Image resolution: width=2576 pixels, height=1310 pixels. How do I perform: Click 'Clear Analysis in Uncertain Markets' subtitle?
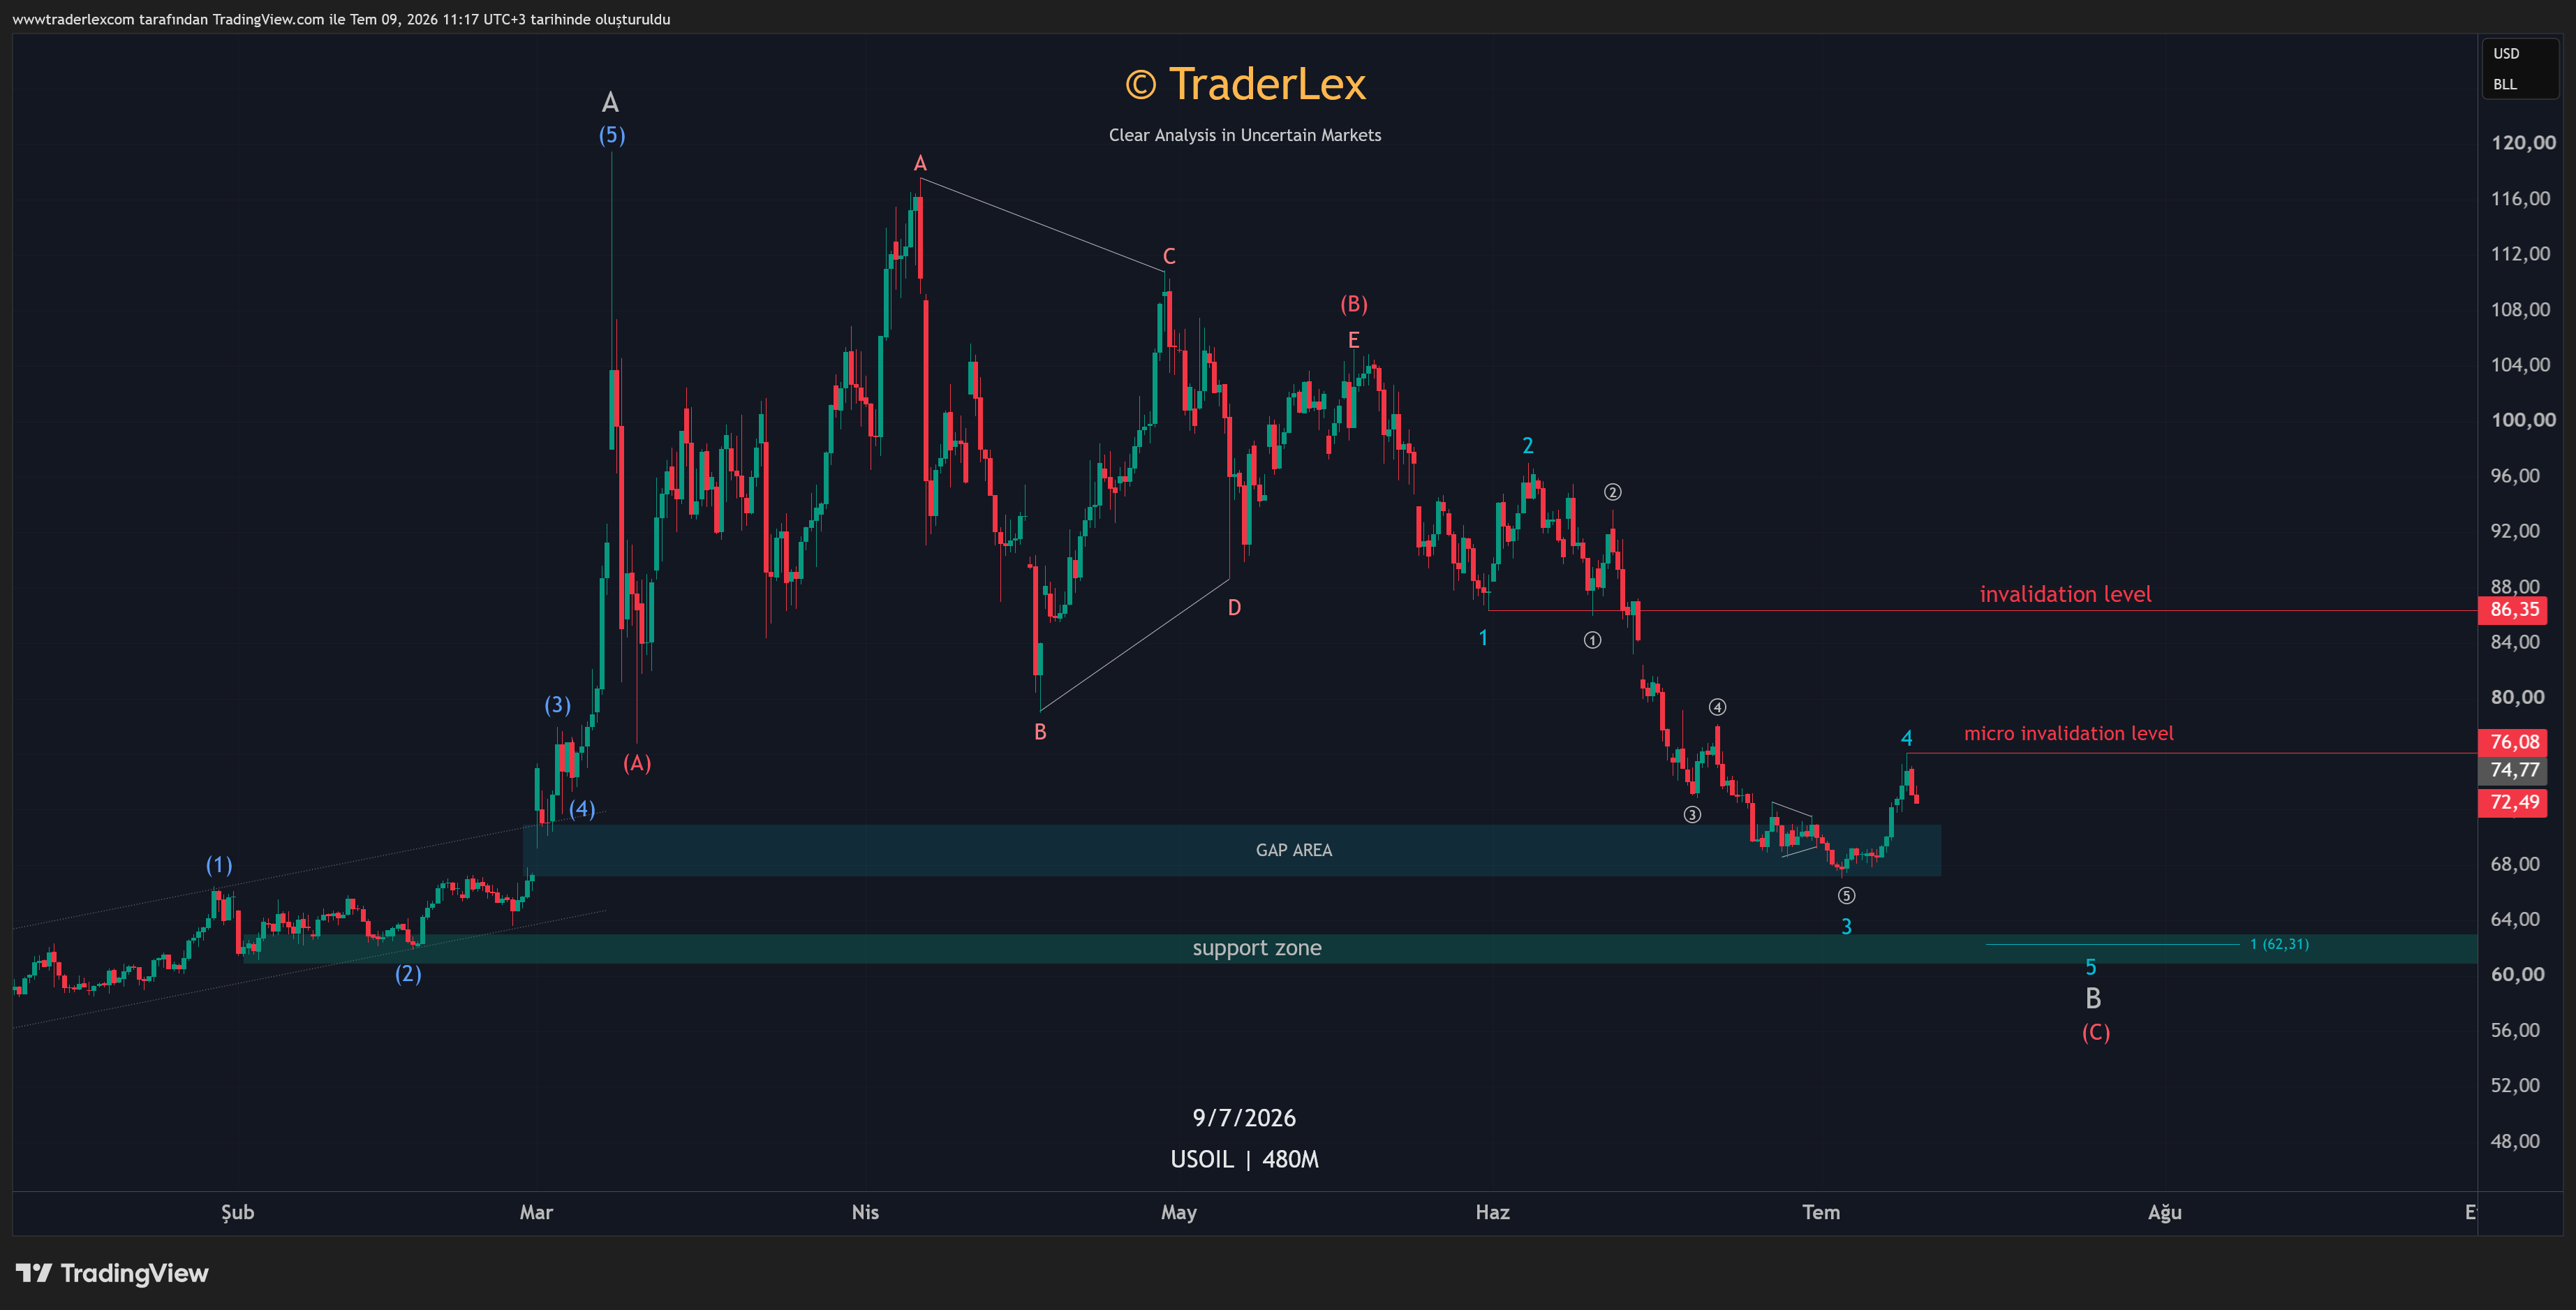click(1244, 135)
